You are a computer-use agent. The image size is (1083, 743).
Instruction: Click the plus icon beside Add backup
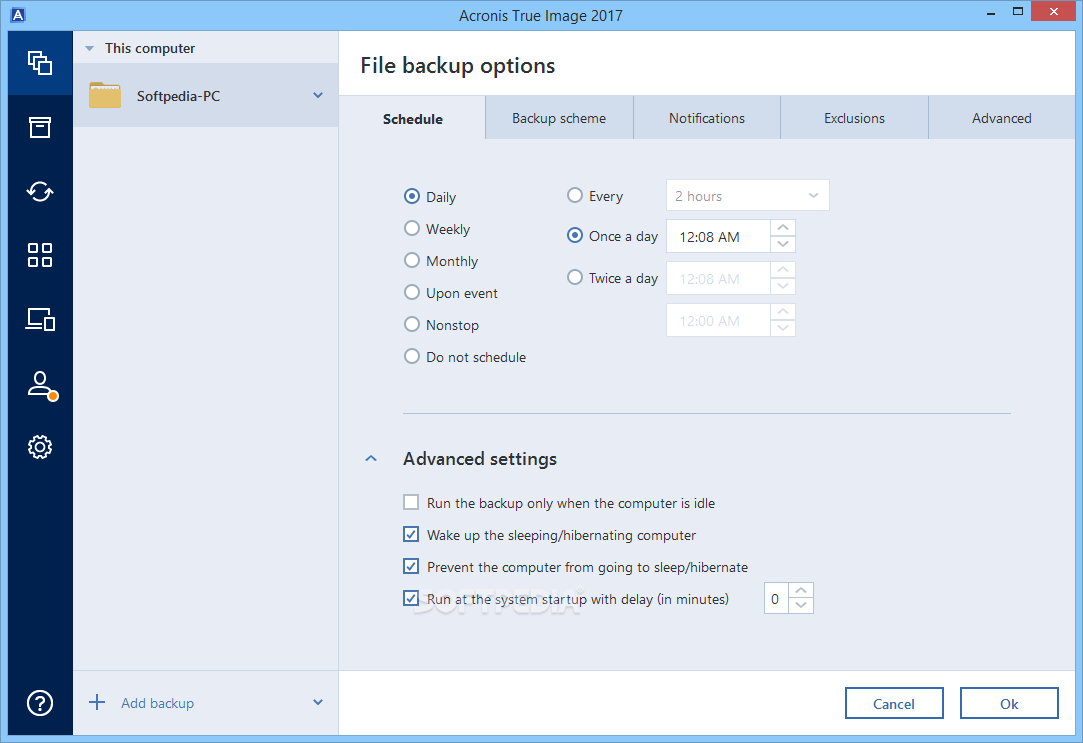[x=97, y=702]
